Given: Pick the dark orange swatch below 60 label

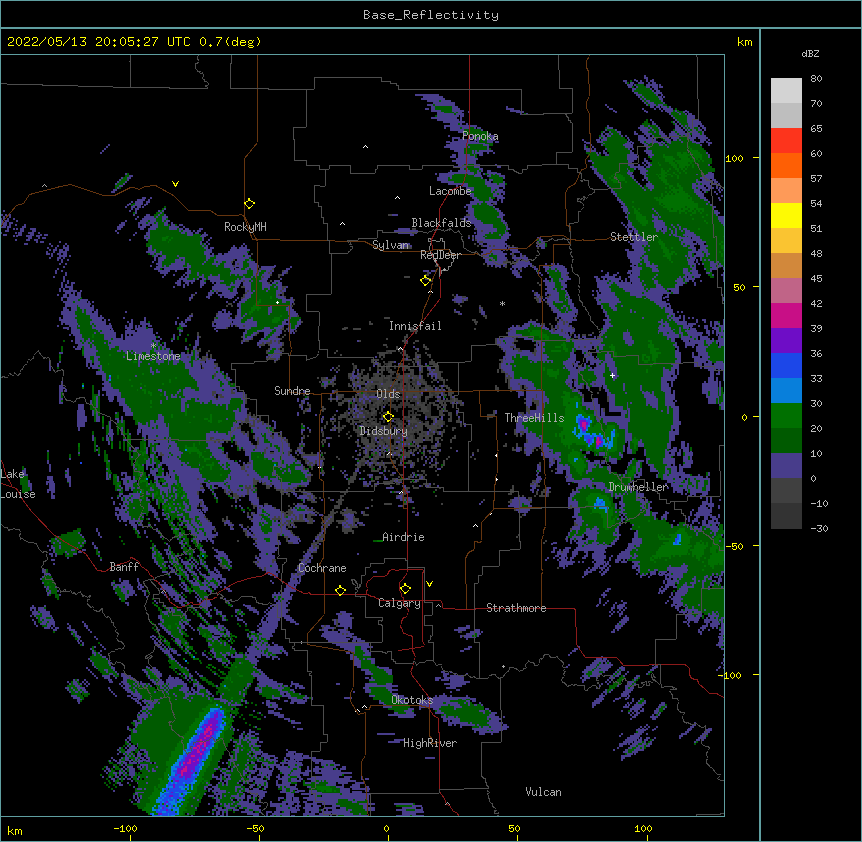Looking at the screenshot, I should (786, 165).
